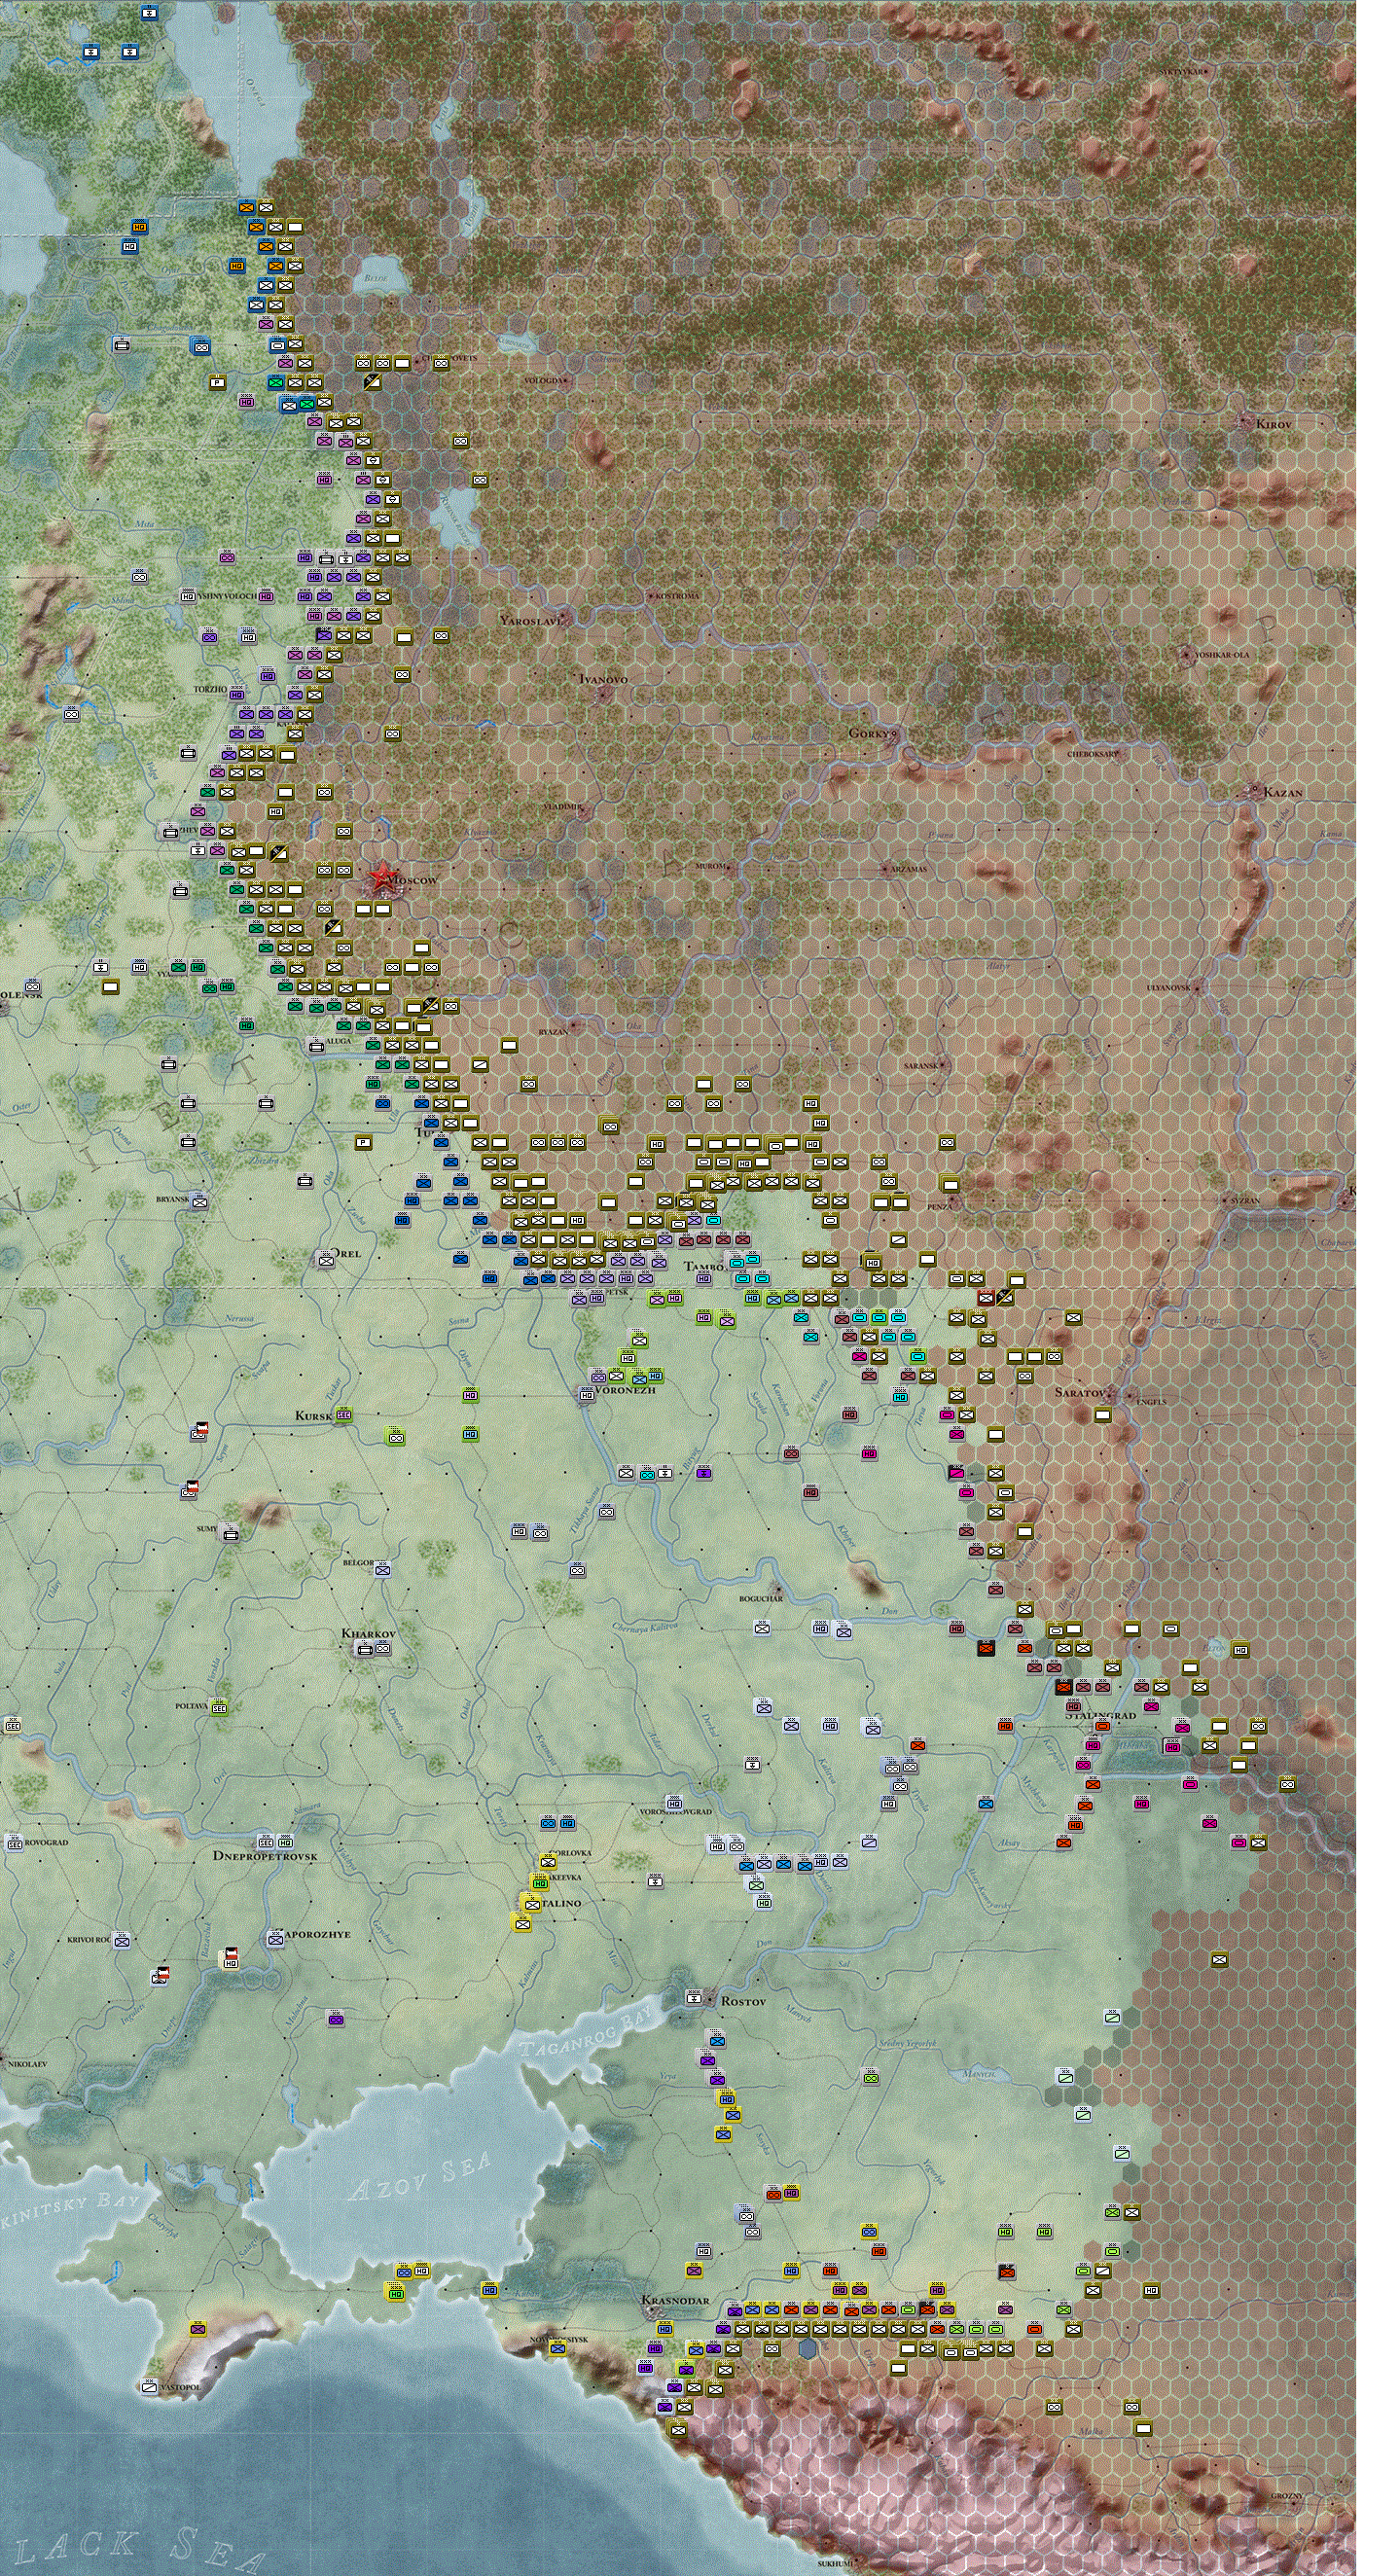
Task: Select the infantry counter at Belgorod
Action: point(382,1570)
